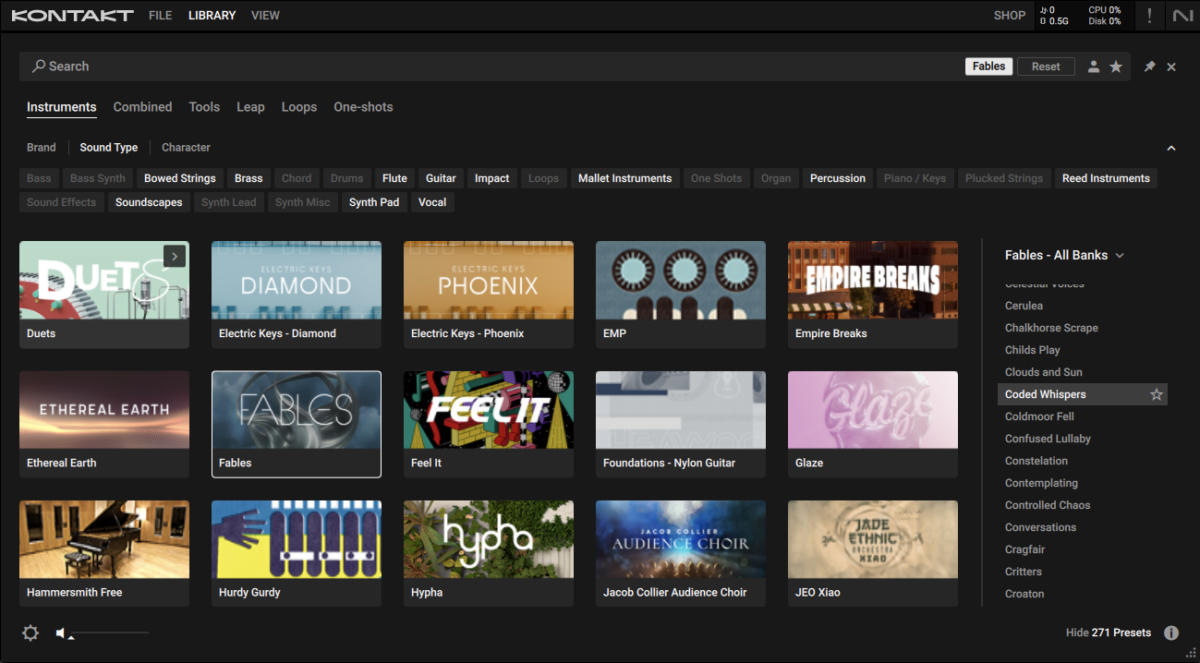Click the arrow on the Duets tile
Image resolution: width=1200 pixels, height=663 pixels.
pyautogui.click(x=174, y=257)
